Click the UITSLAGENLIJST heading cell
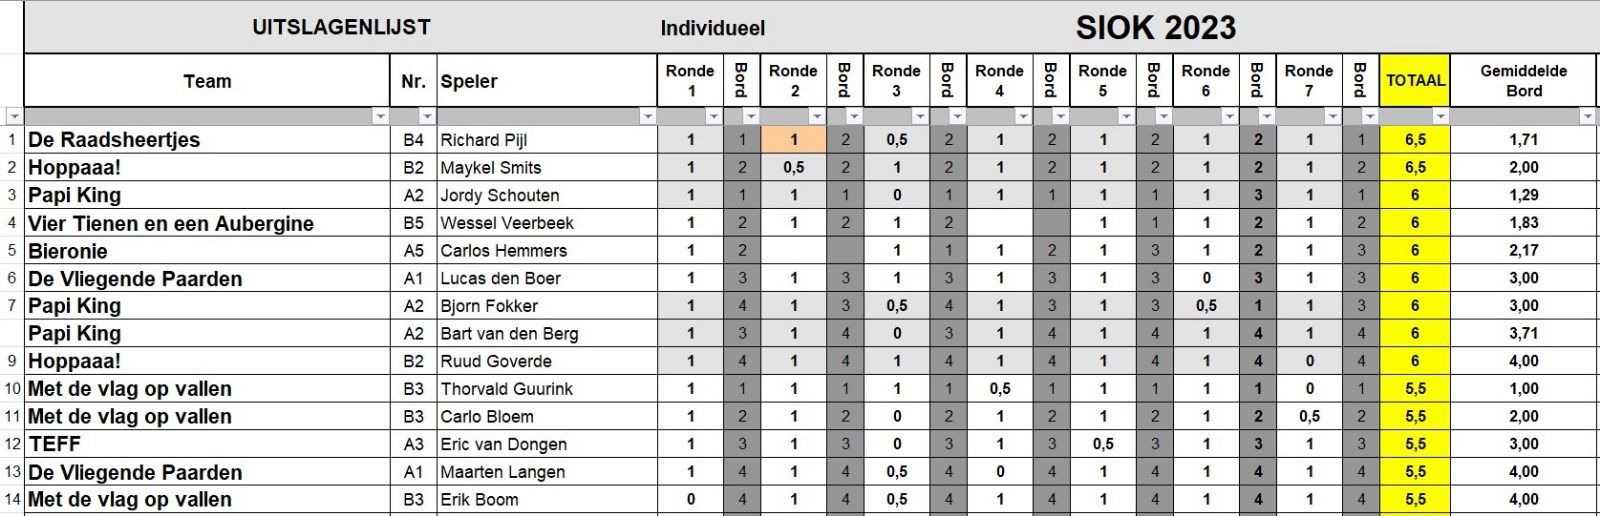 341,28
